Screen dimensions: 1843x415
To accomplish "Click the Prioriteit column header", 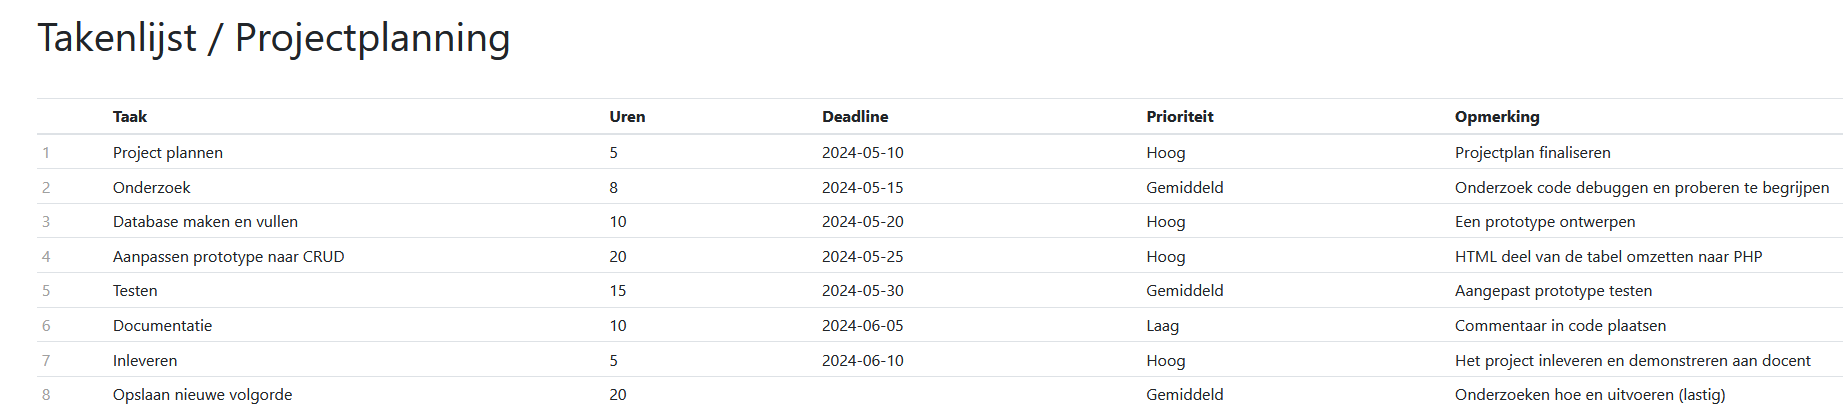I will tap(1180, 117).
